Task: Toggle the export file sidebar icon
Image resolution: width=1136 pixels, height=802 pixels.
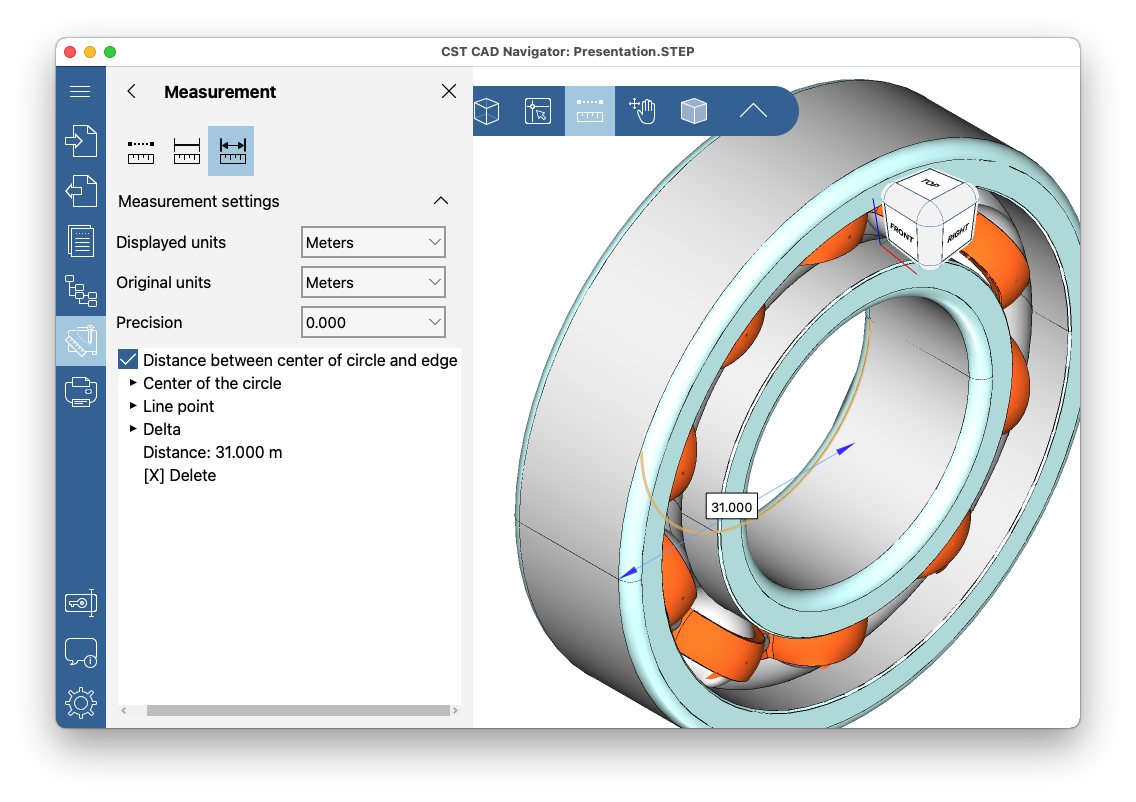Action: (81, 191)
